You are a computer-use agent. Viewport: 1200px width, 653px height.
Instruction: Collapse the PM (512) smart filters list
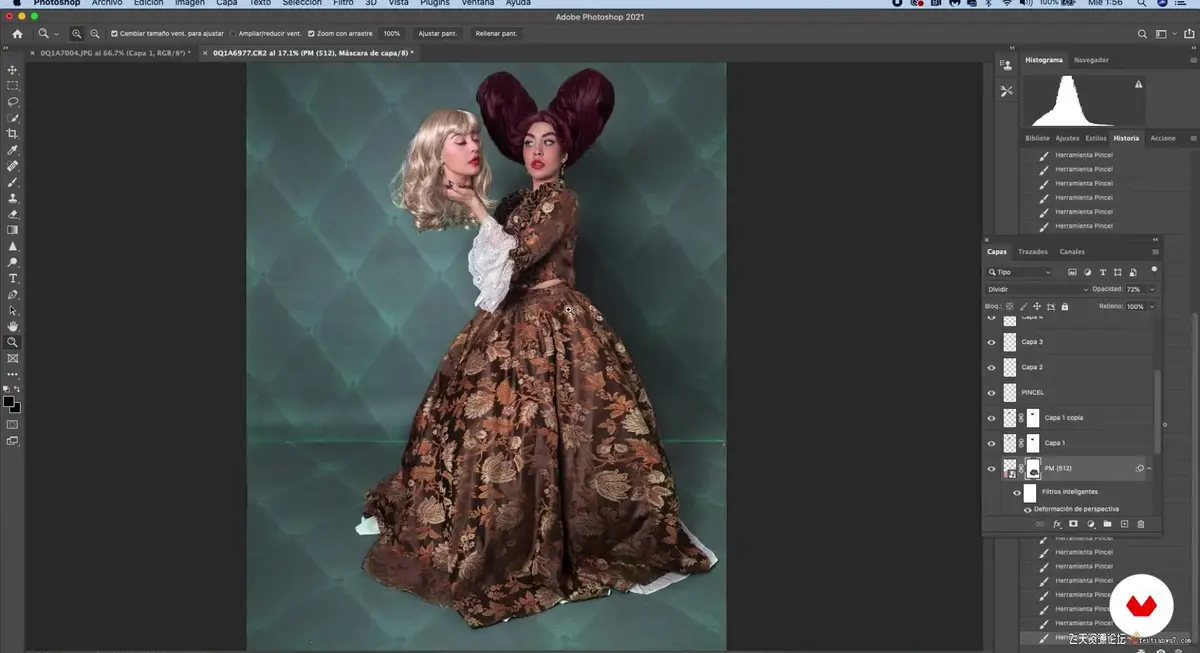pos(1149,468)
